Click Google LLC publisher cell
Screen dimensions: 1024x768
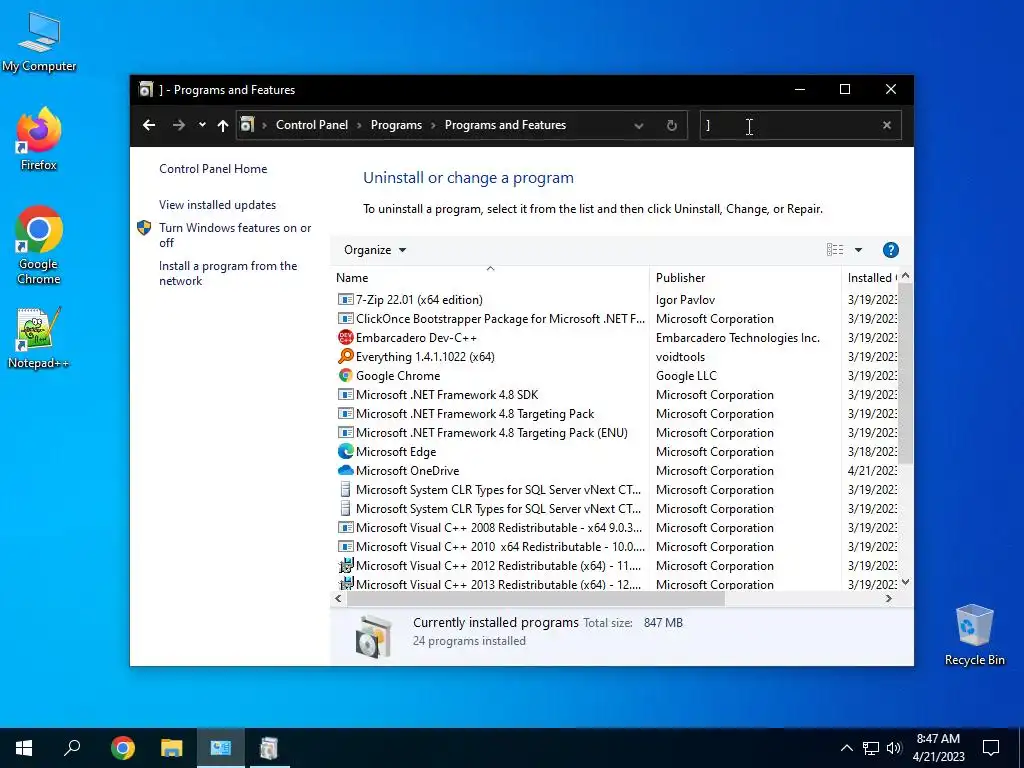pos(686,376)
